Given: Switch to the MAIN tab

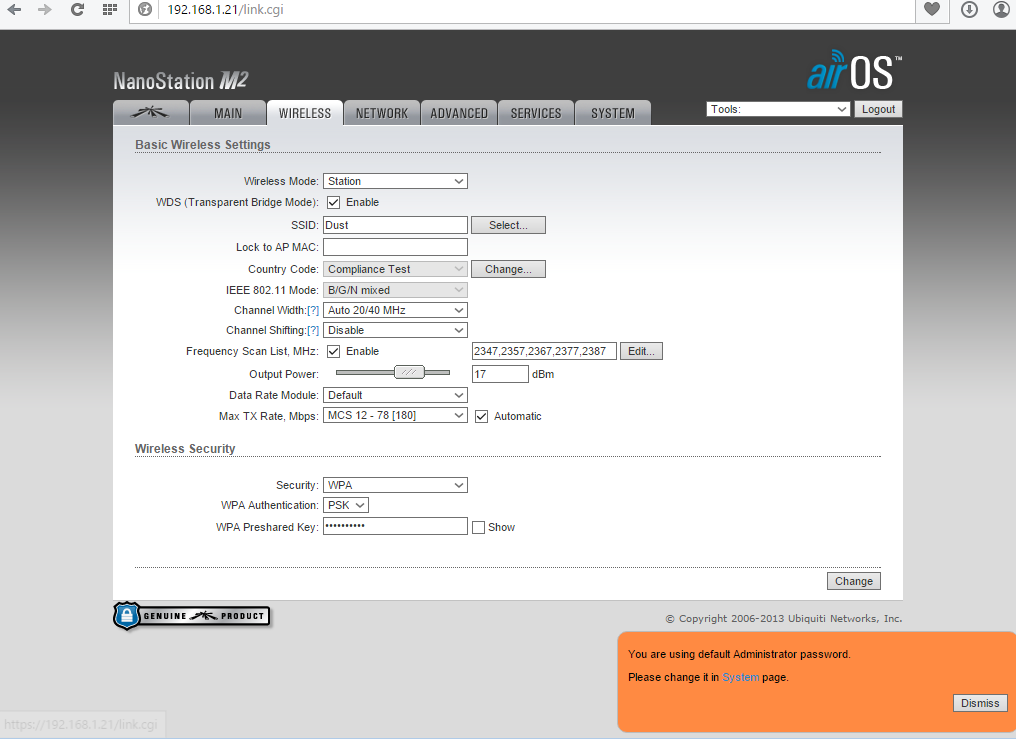Looking at the screenshot, I should pyautogui.click(x=227, y=113).
